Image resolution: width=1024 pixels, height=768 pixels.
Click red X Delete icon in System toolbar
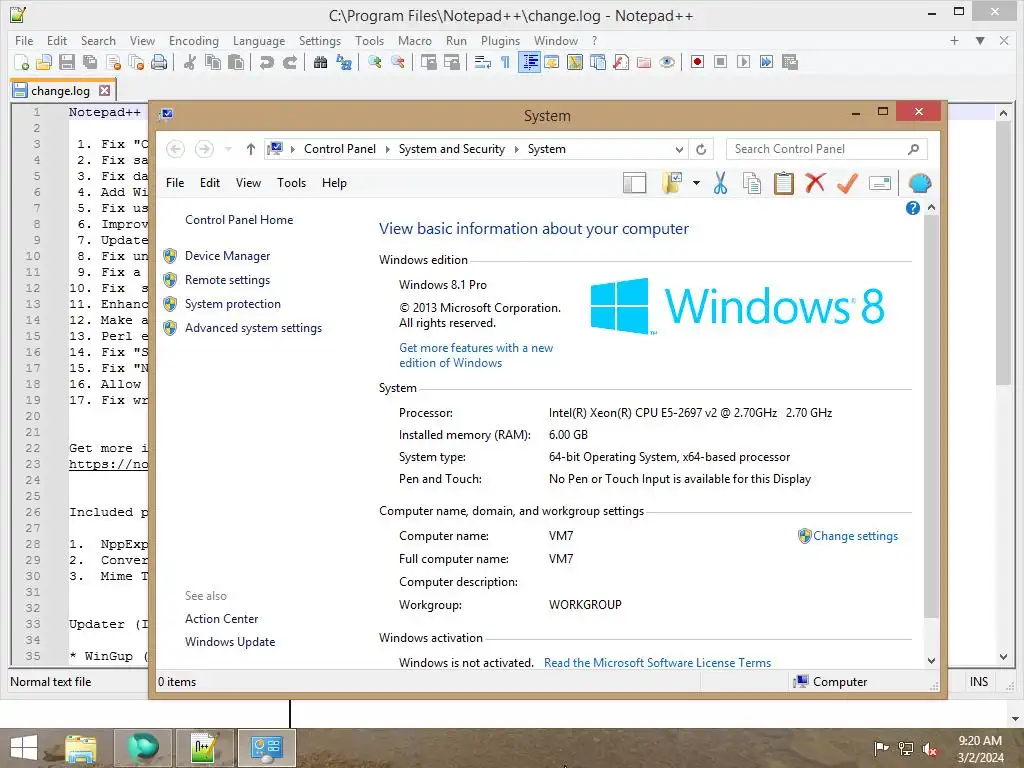pos(815,184)
